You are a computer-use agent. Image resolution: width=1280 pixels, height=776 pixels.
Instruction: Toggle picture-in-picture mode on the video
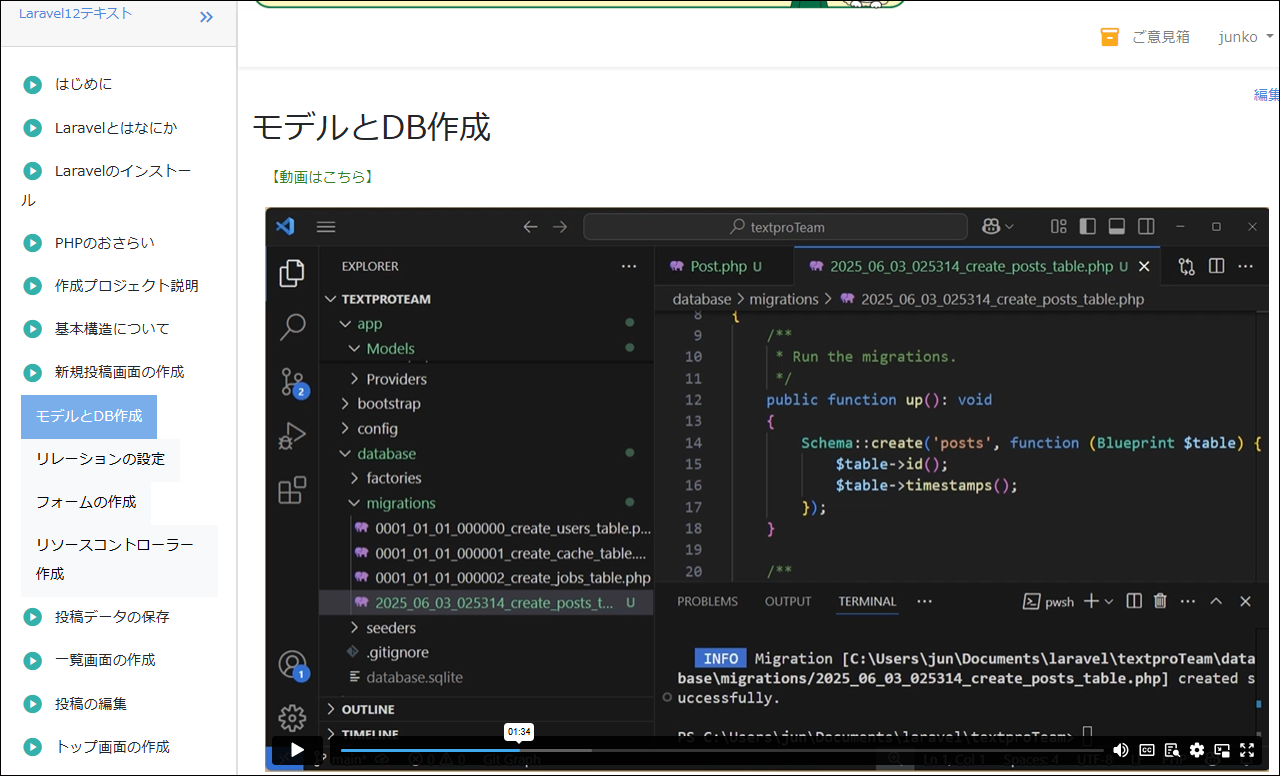1222,749
